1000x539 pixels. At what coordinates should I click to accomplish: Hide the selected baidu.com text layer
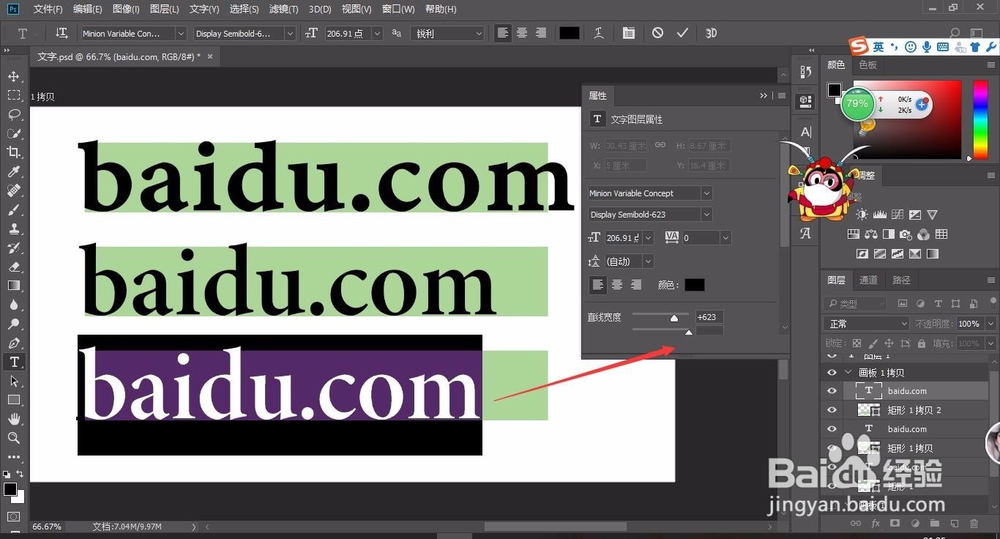coord(832,391)
